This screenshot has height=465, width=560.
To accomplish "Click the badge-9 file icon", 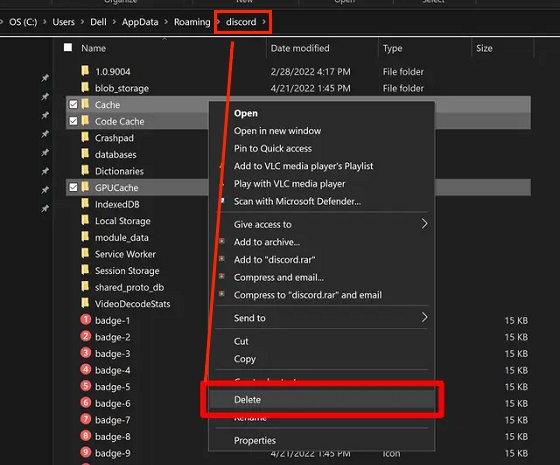I will [86, 452].
